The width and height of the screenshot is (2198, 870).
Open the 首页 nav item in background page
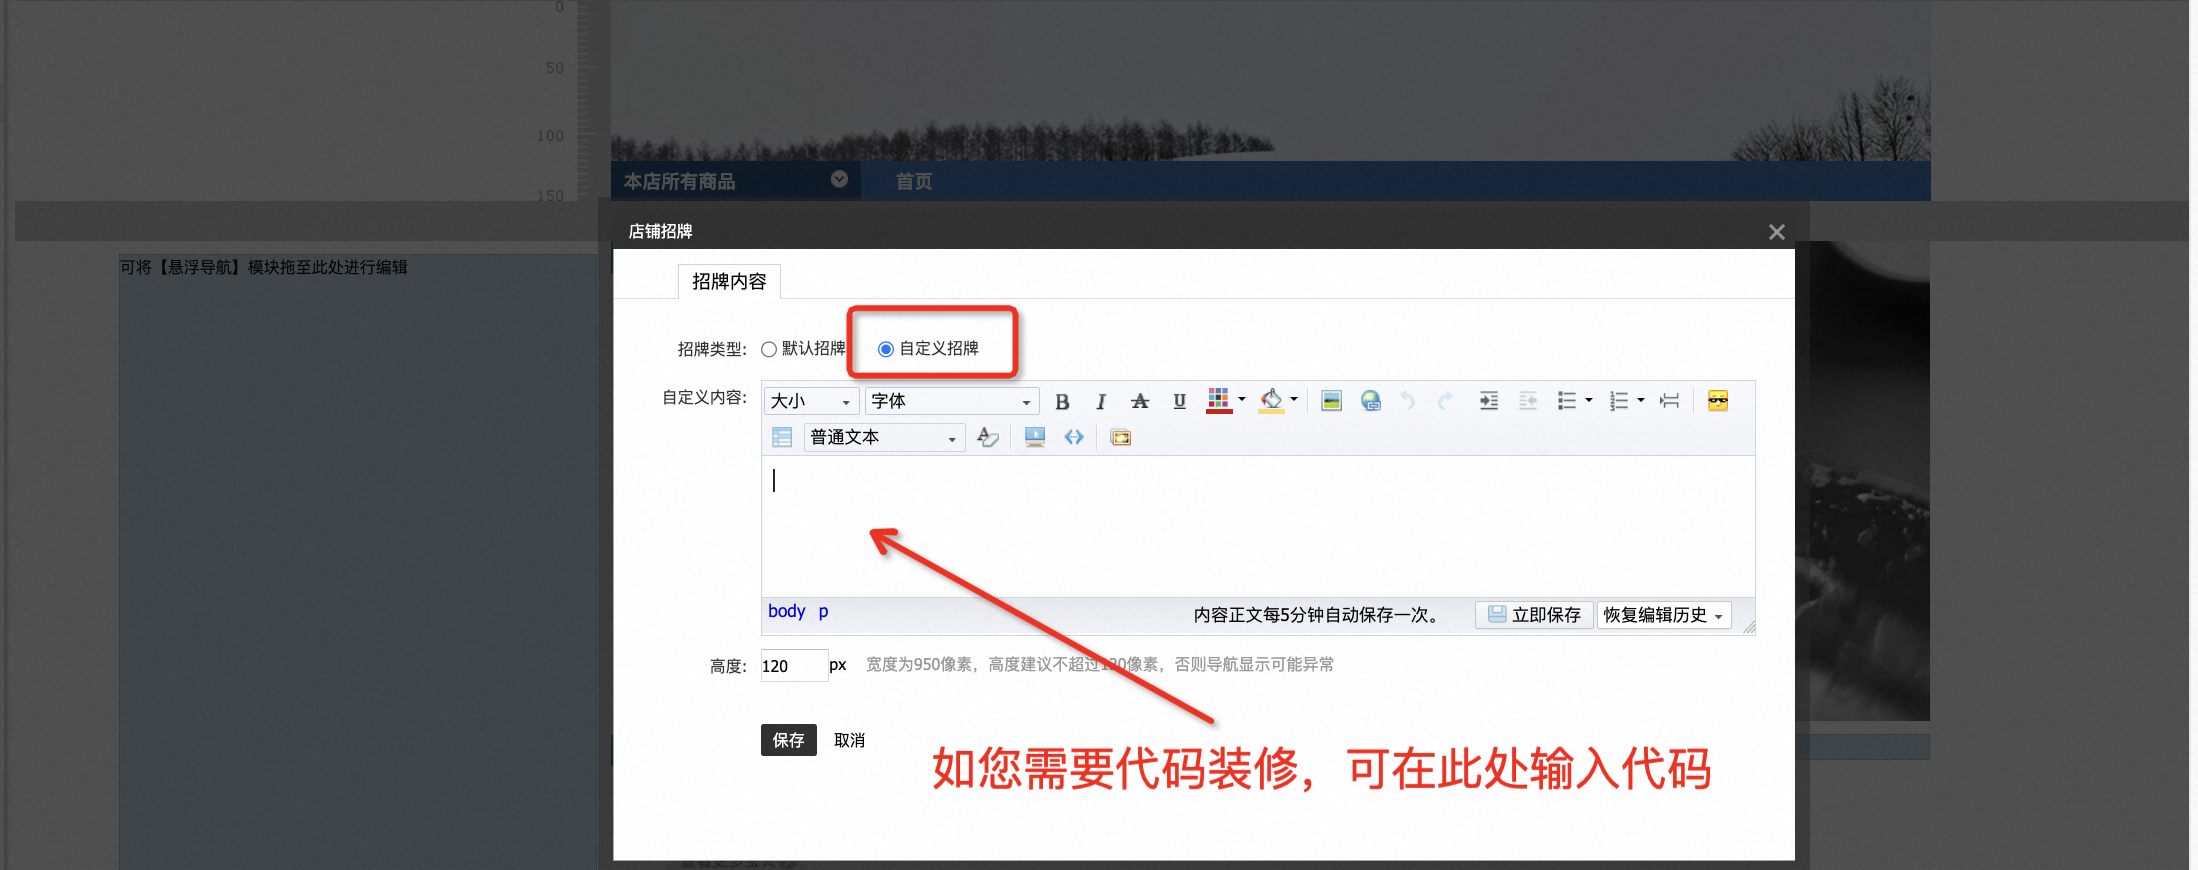pos(913,181)
